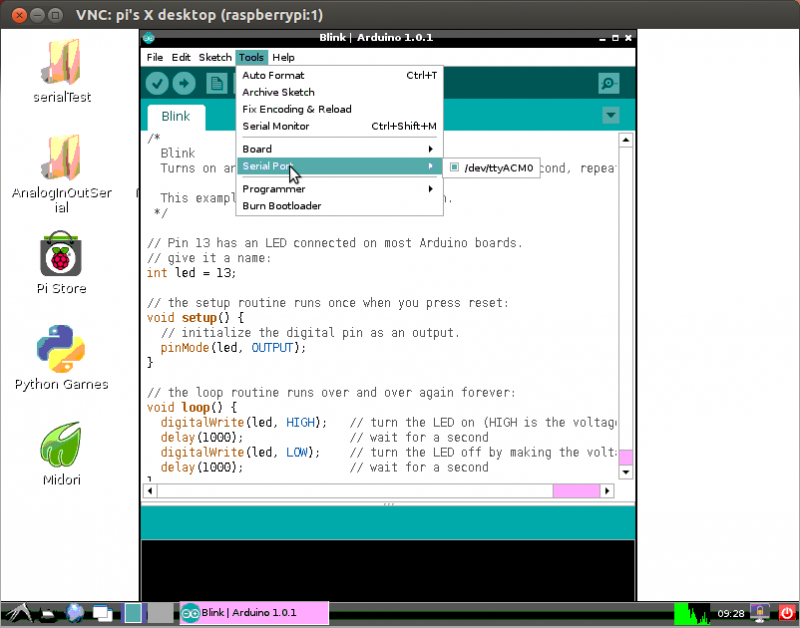Click the 'void setup() {' code line

(x=195, y=318)
